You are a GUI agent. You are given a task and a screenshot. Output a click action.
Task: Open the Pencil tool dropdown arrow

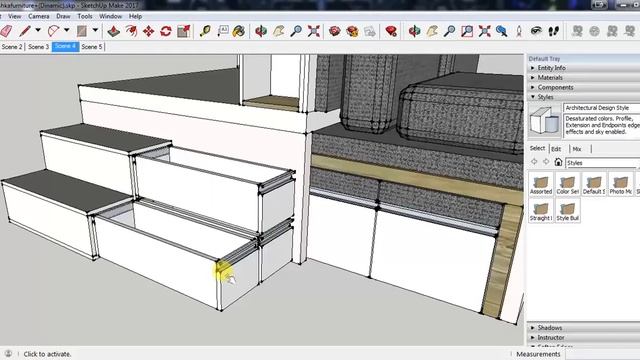pyautogui.click(x=38, y=30)
